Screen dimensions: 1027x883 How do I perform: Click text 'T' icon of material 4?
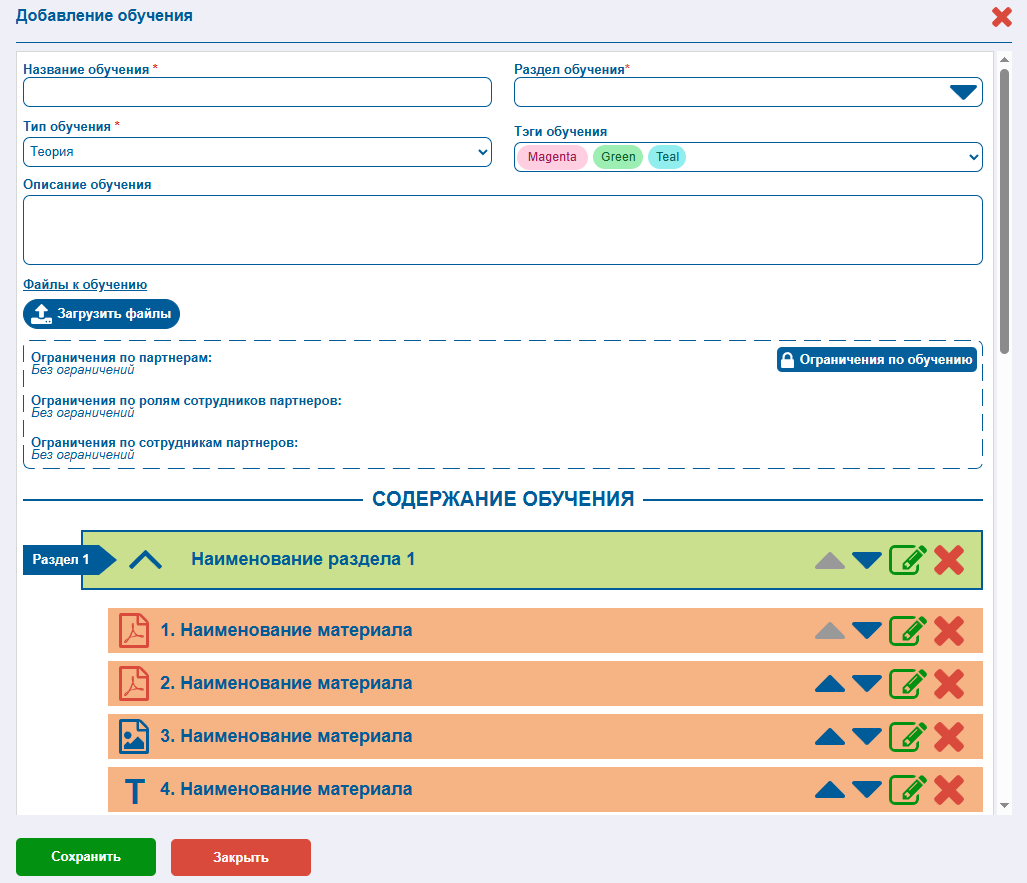[x=134, y=791]
